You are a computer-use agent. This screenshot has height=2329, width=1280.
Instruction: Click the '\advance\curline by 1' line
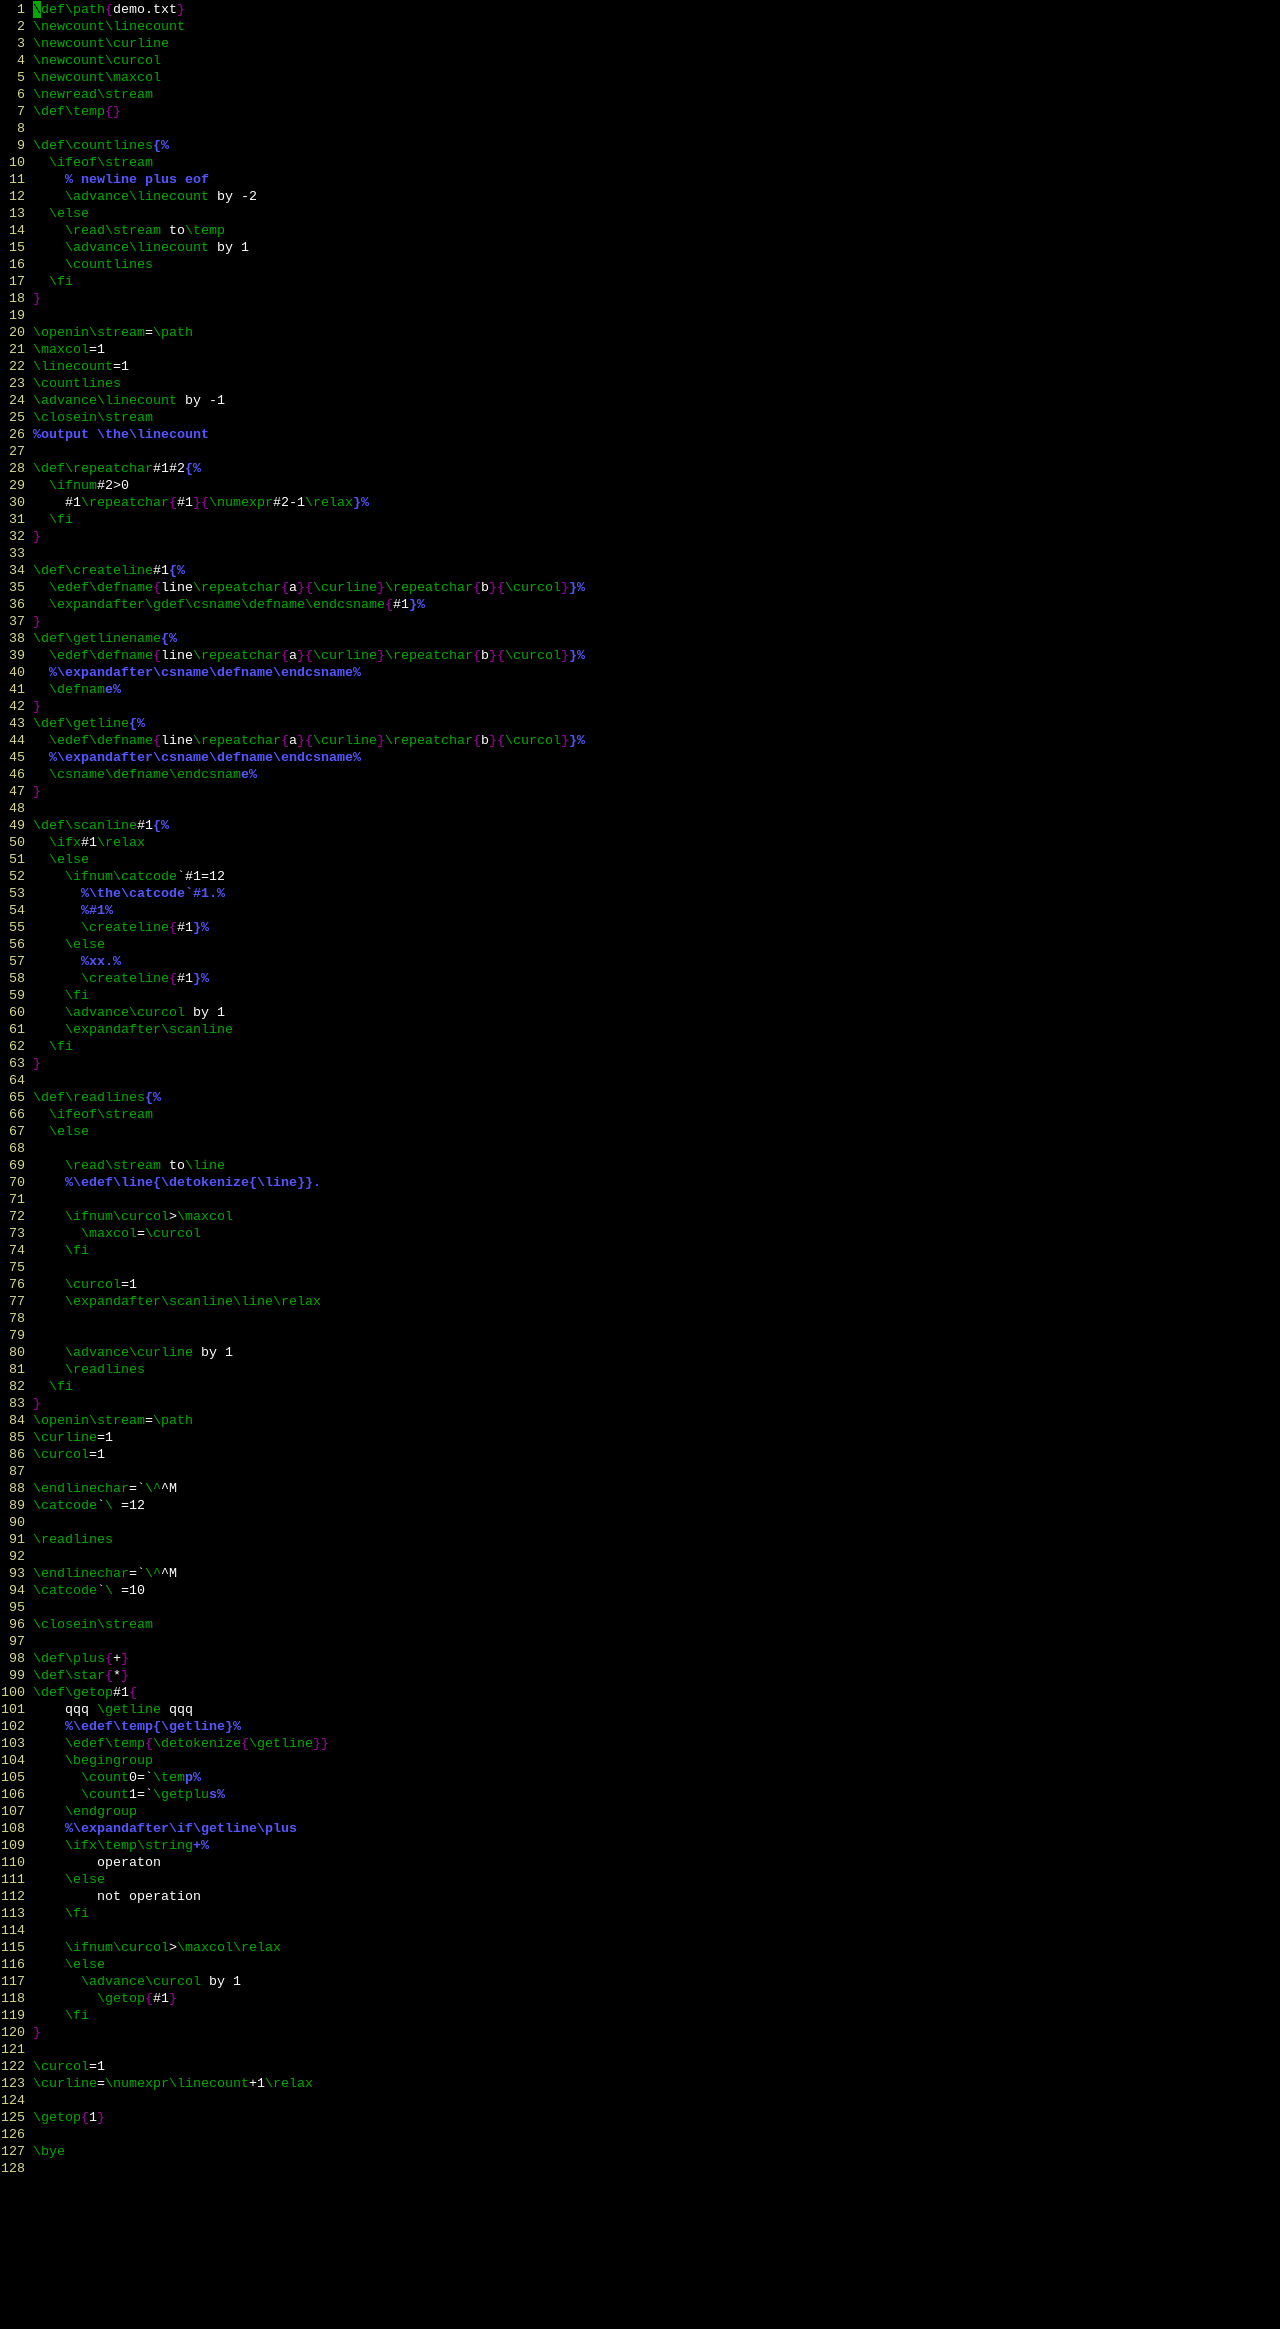[x=149, y=1352]
